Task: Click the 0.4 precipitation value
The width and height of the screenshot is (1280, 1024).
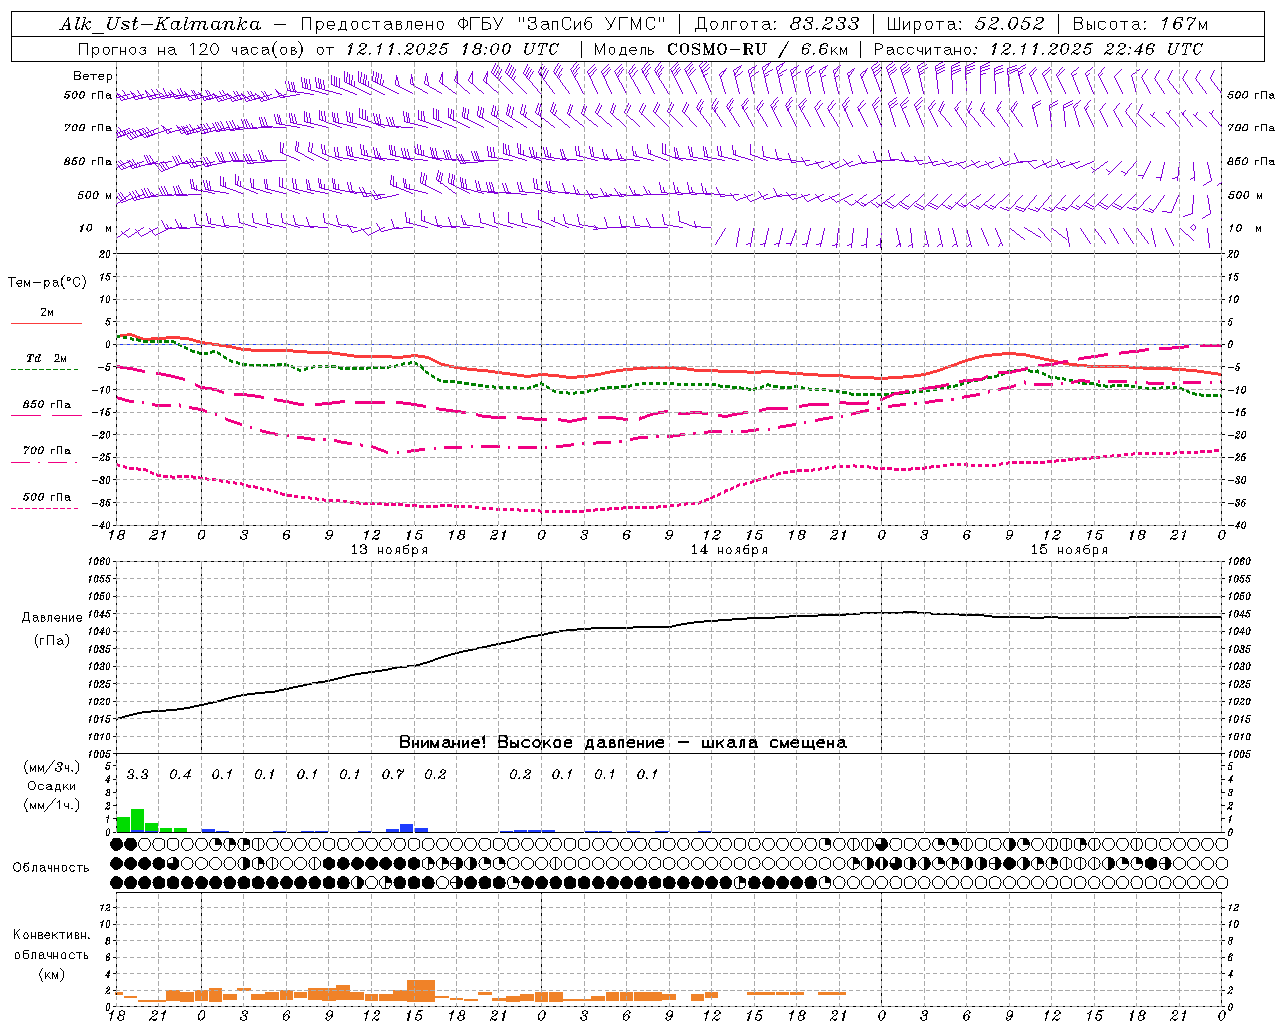Action: click(180, 775)
